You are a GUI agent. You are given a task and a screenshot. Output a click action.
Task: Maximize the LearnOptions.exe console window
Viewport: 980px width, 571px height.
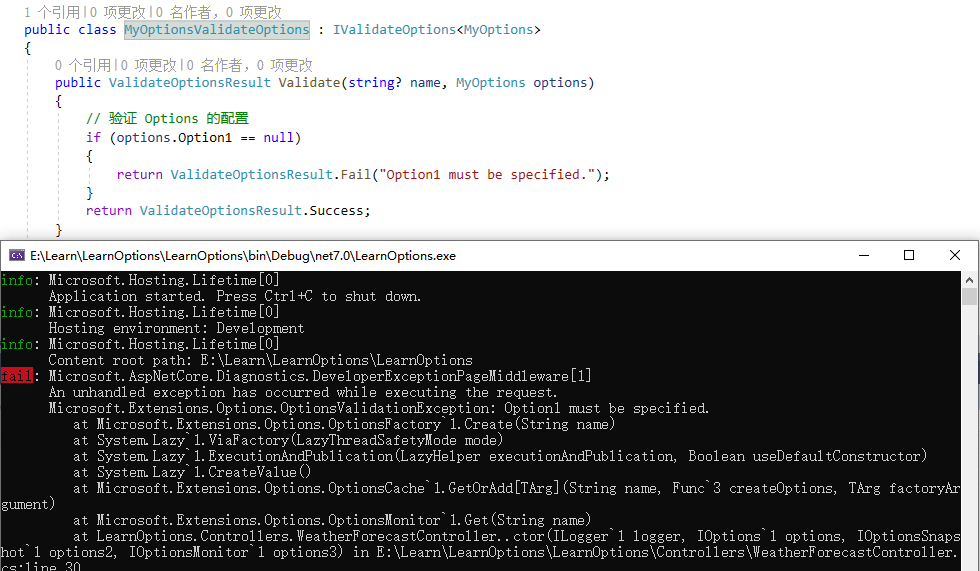click(x=909, y=255)
